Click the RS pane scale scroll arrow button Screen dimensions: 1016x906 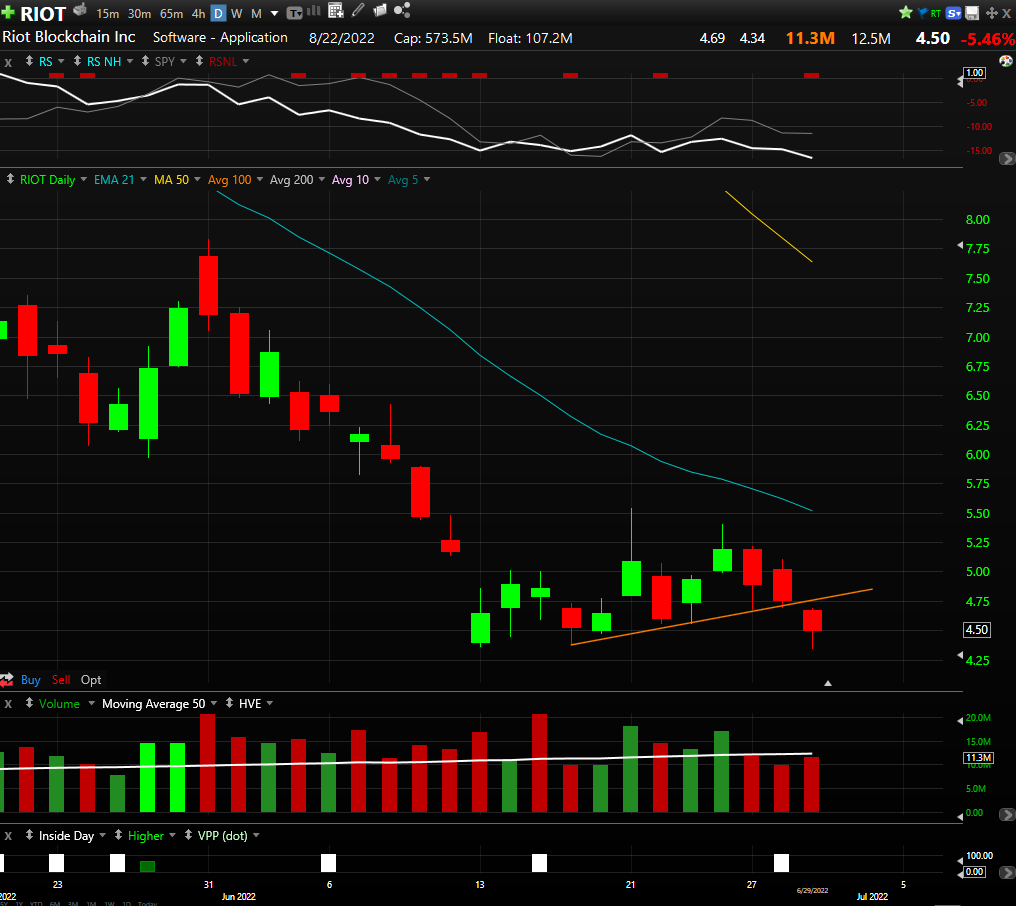[x=1007, y=158]
